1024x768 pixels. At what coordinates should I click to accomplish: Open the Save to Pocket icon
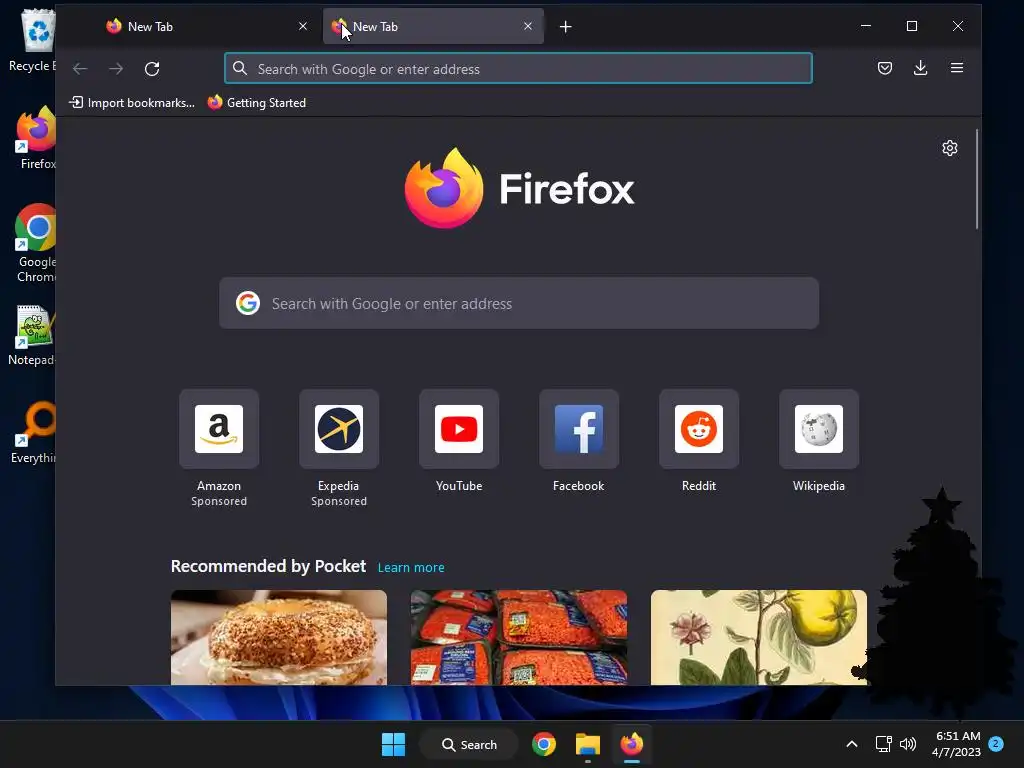coord(885,68)
